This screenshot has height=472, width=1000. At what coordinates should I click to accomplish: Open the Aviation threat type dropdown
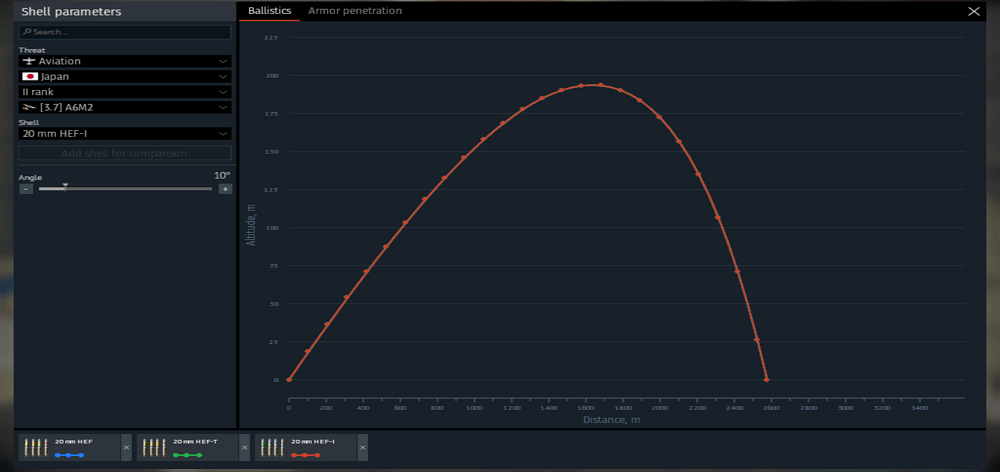125,61
